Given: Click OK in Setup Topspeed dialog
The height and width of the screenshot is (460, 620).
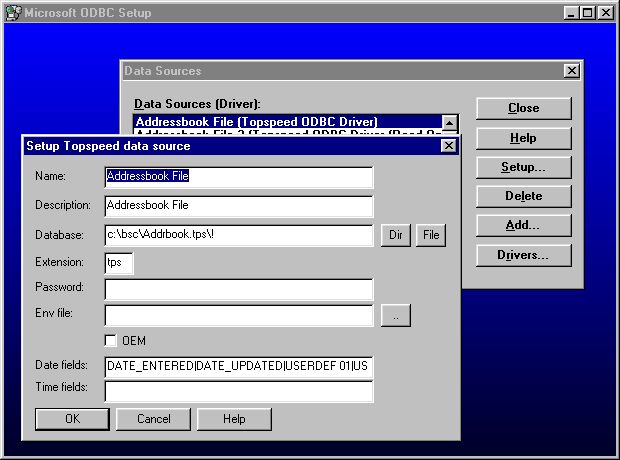Looking at the screenshot, I should 72,419.
